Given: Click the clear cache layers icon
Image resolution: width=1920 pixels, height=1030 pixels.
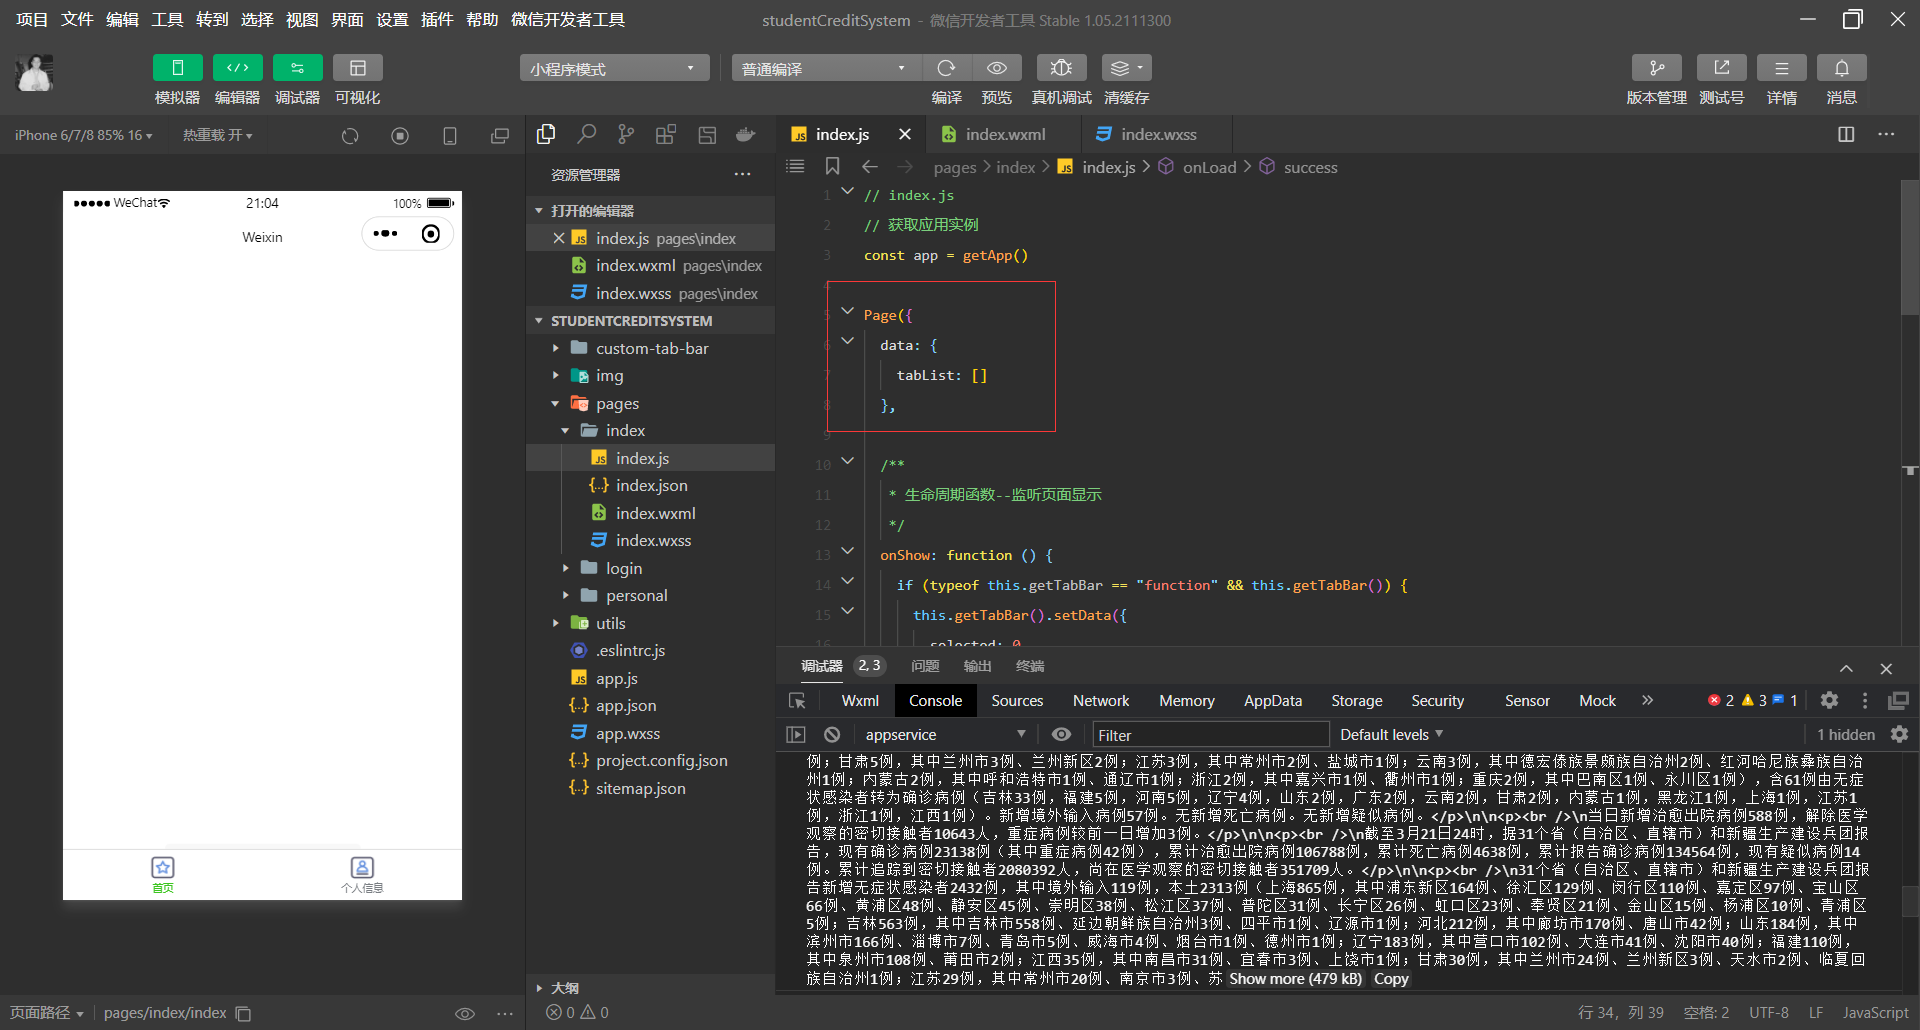Looking at the screenshot, I should click(x=1127, y=68).
